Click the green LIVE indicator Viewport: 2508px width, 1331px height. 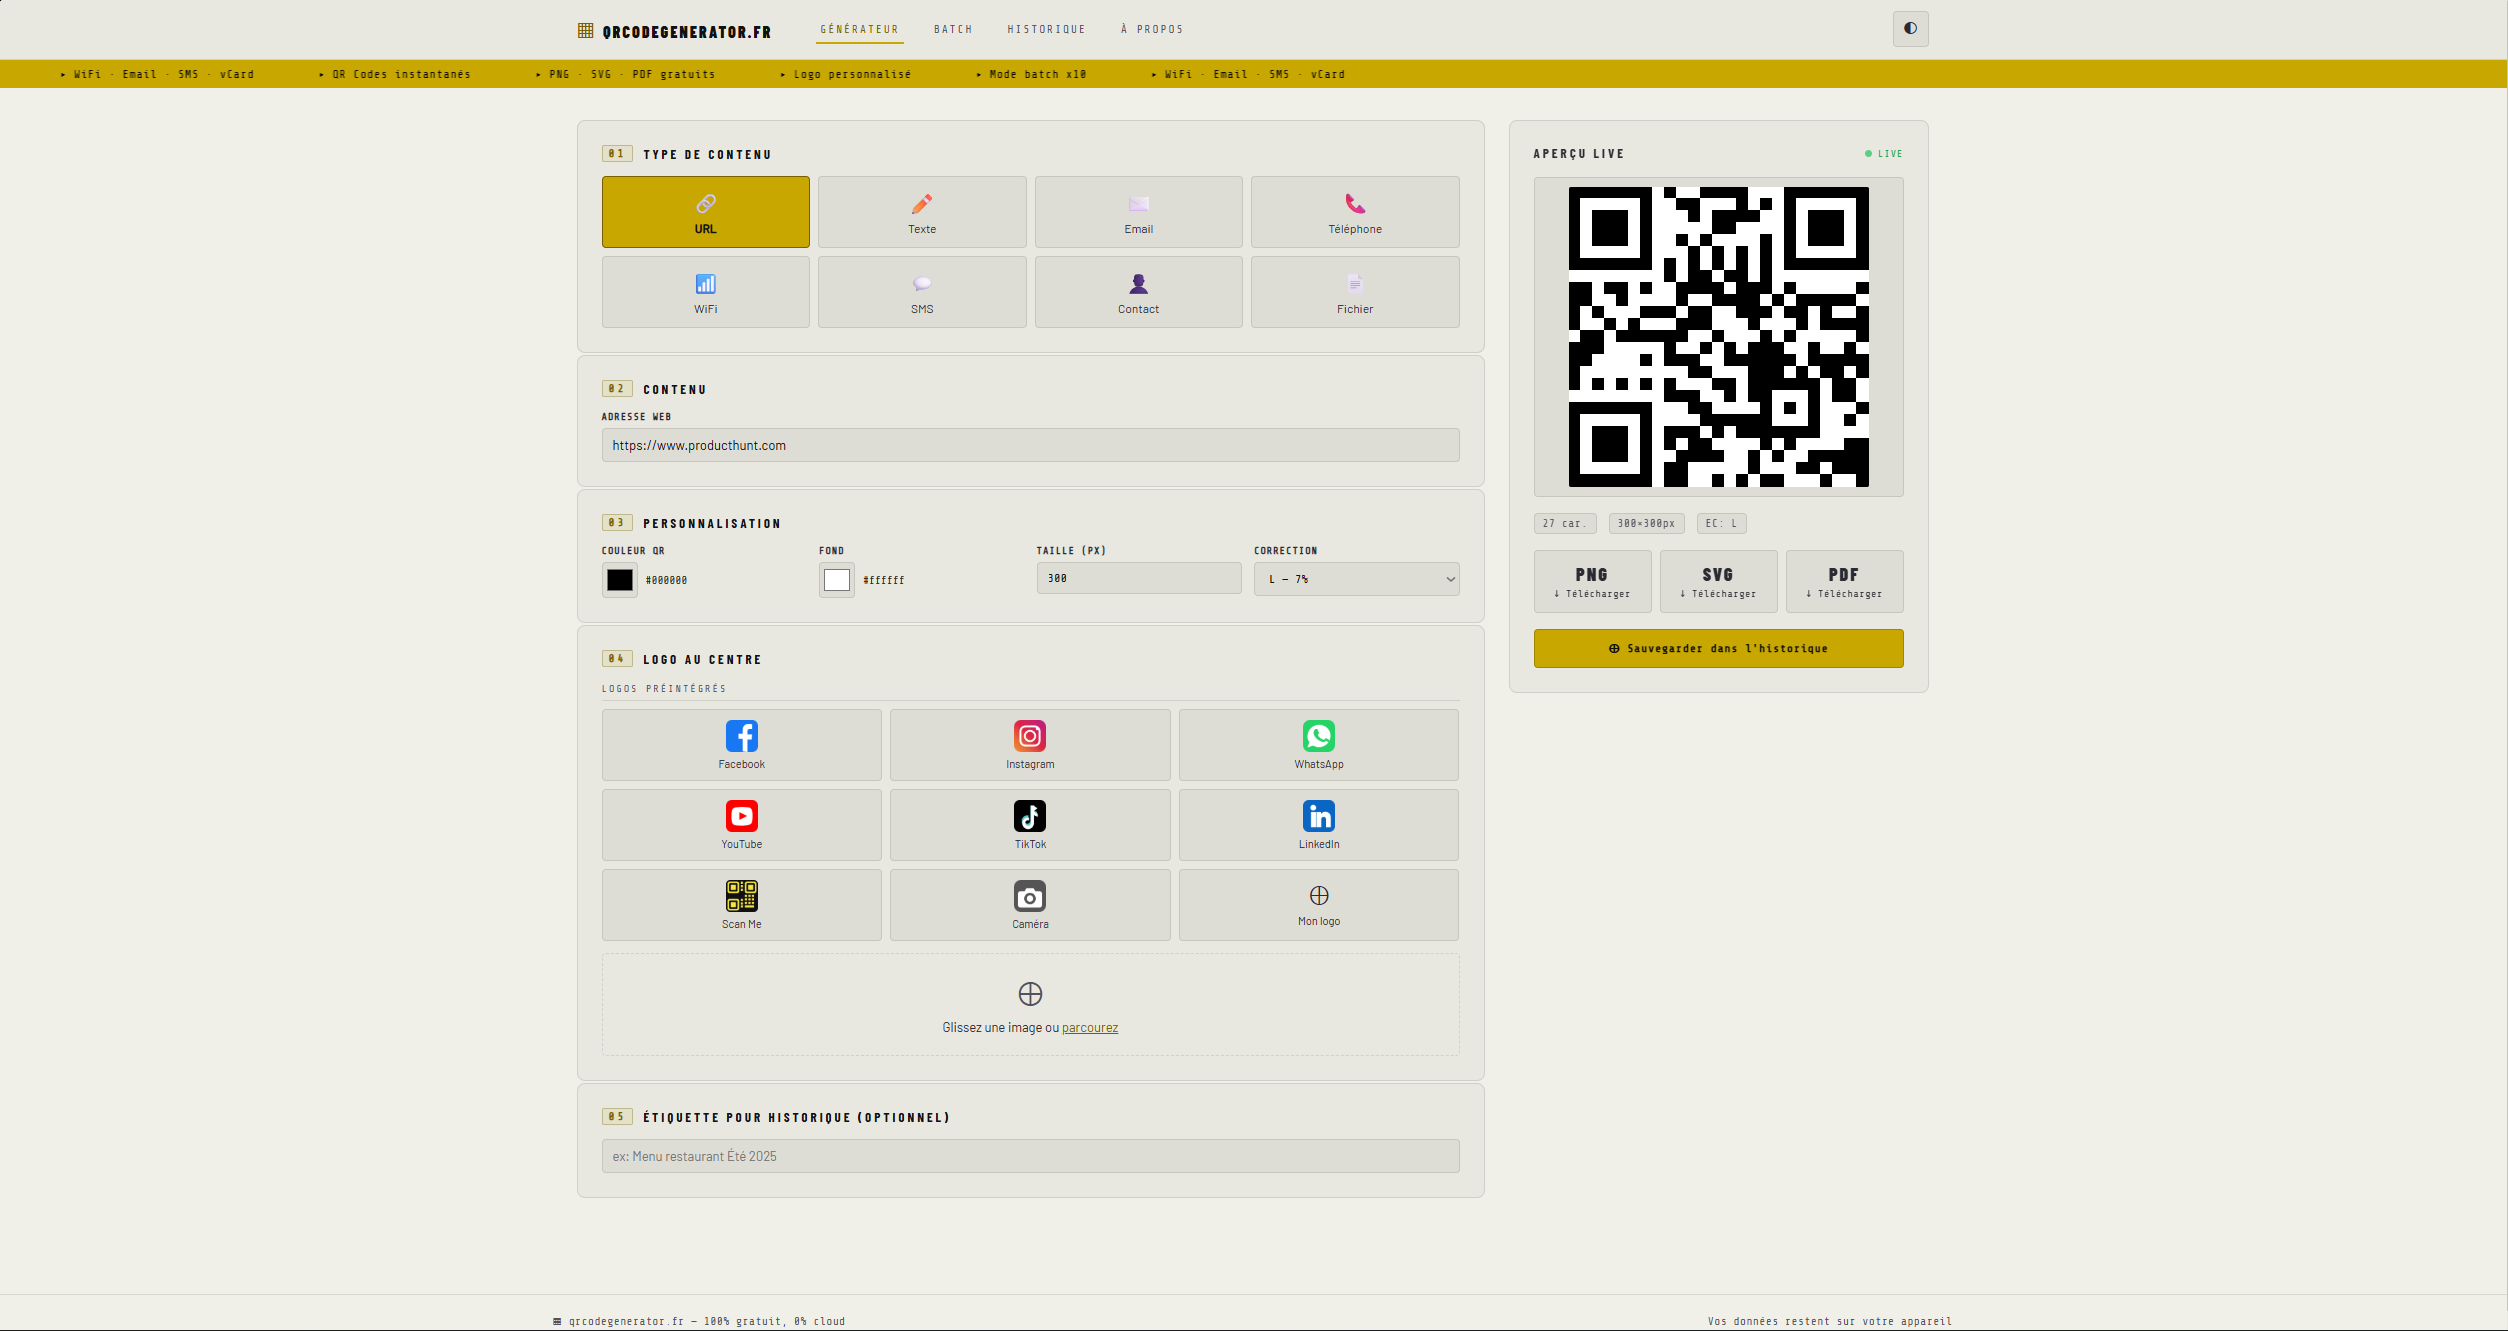1884,154
